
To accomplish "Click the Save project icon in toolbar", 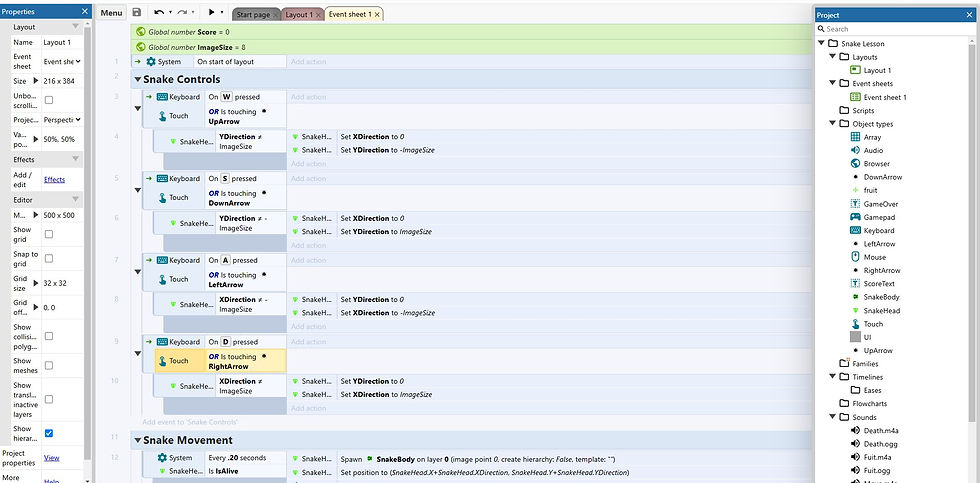I will [x=137, y=12].
